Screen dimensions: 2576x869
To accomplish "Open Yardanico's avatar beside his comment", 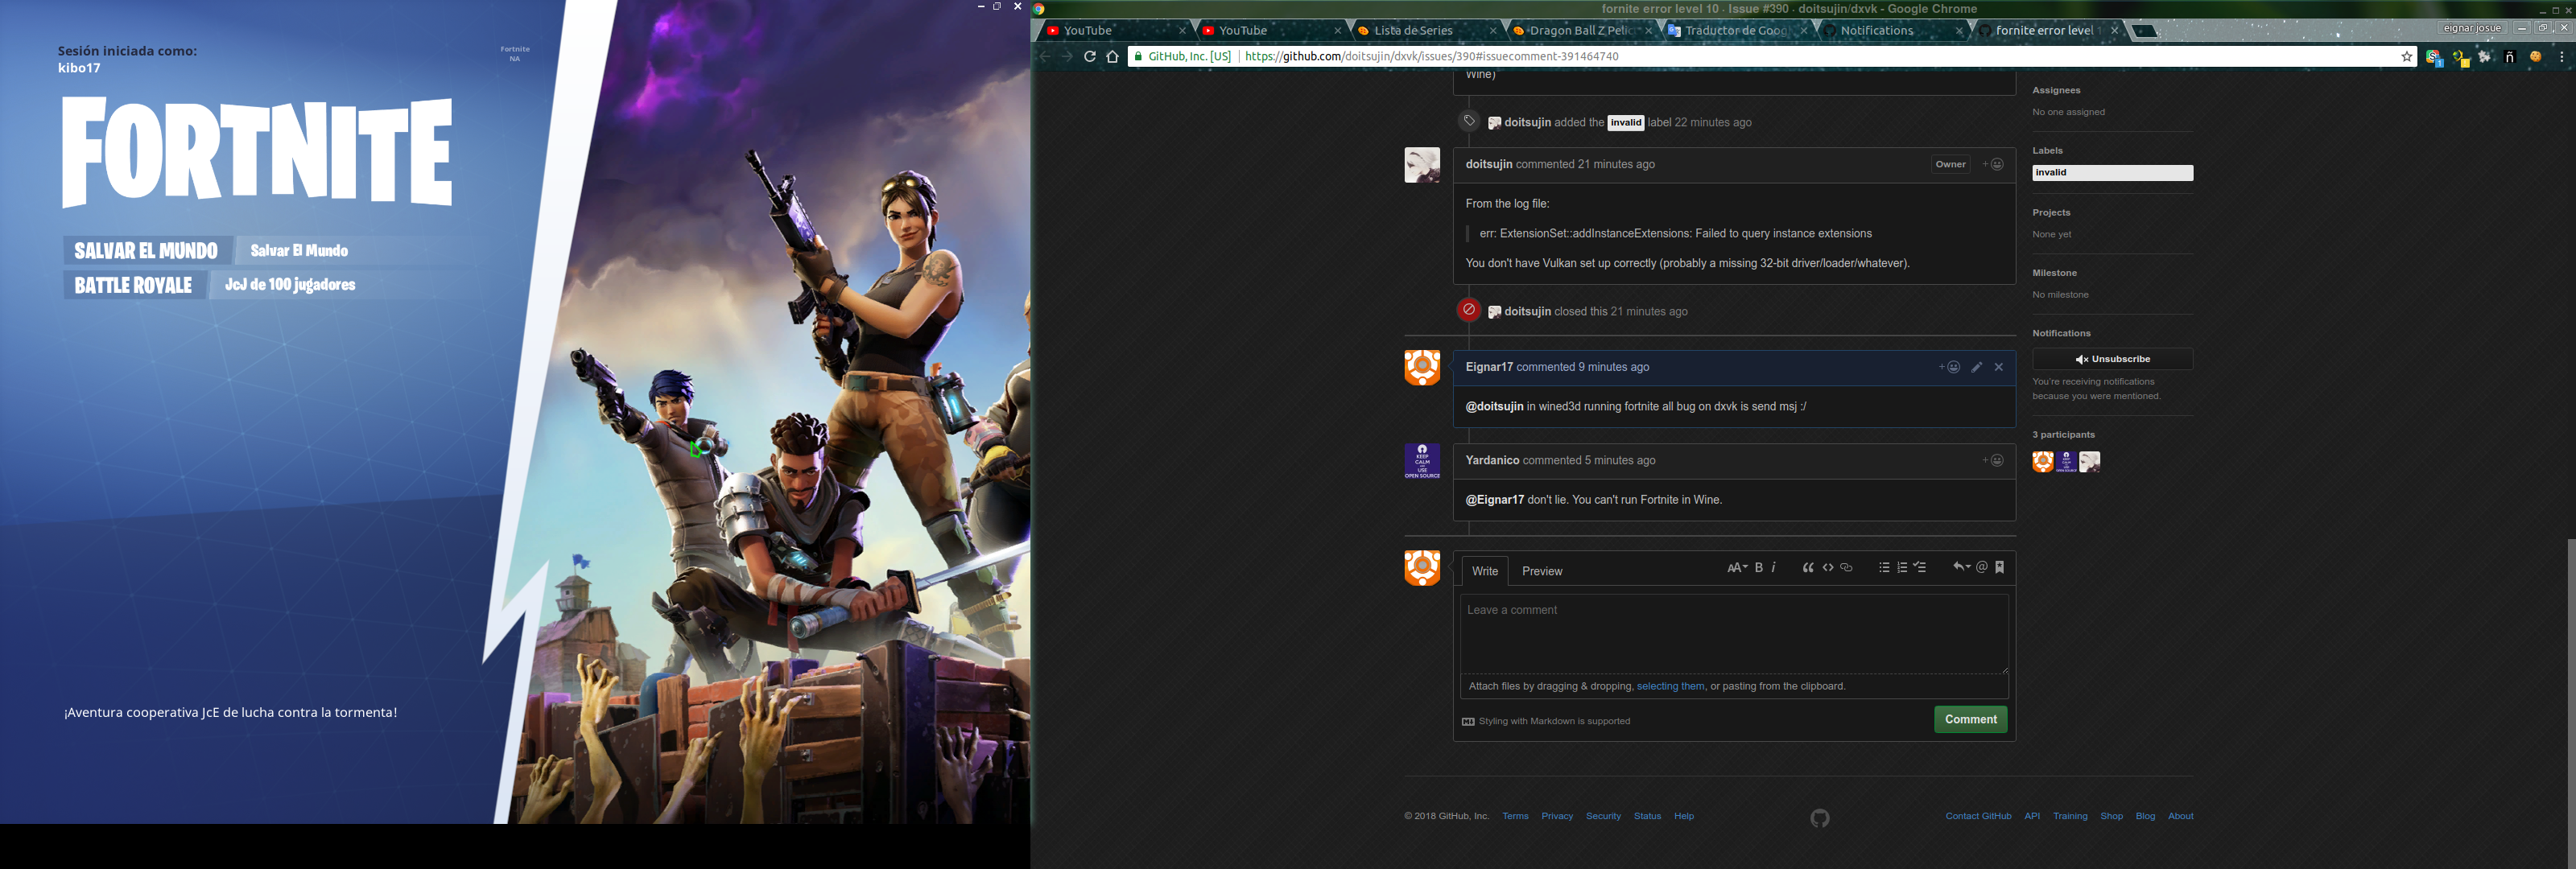I will [1422, 461].
